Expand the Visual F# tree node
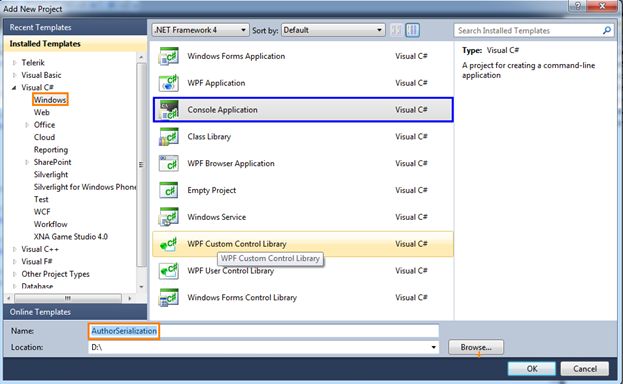The image size is (623, 384). click(x=15, y=262)
